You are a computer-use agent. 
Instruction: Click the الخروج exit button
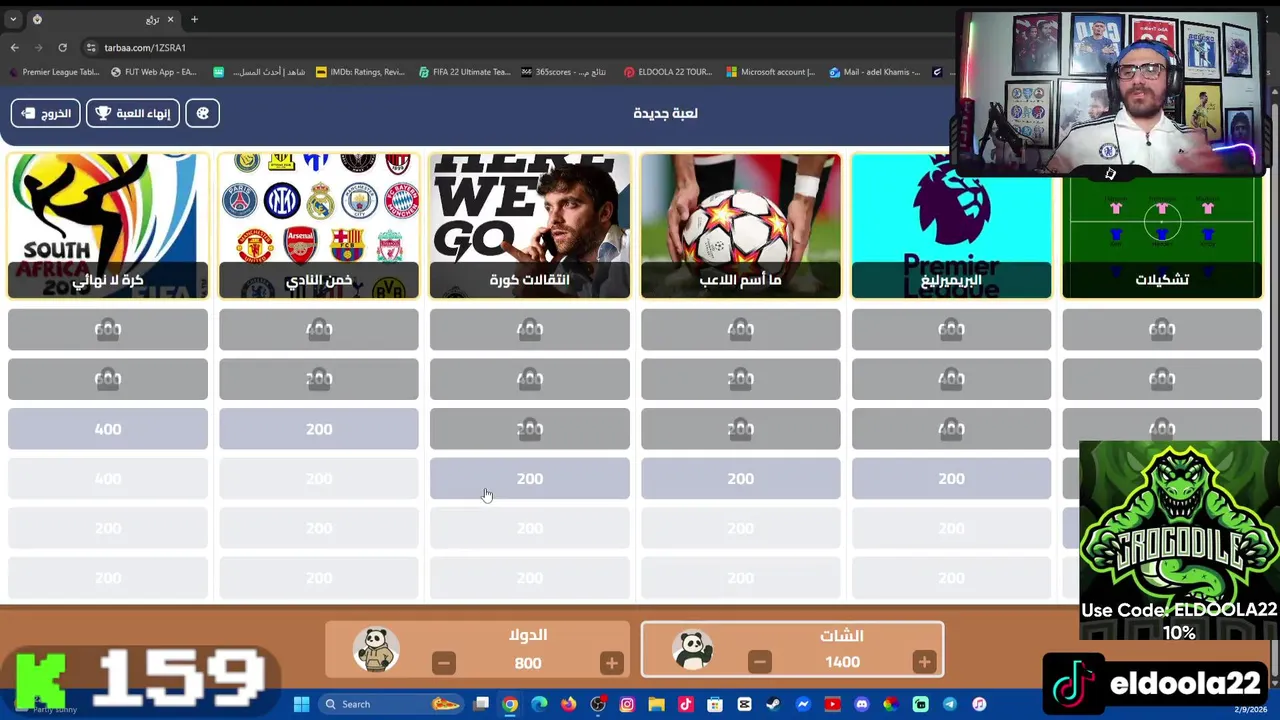[x=45, y=113]
